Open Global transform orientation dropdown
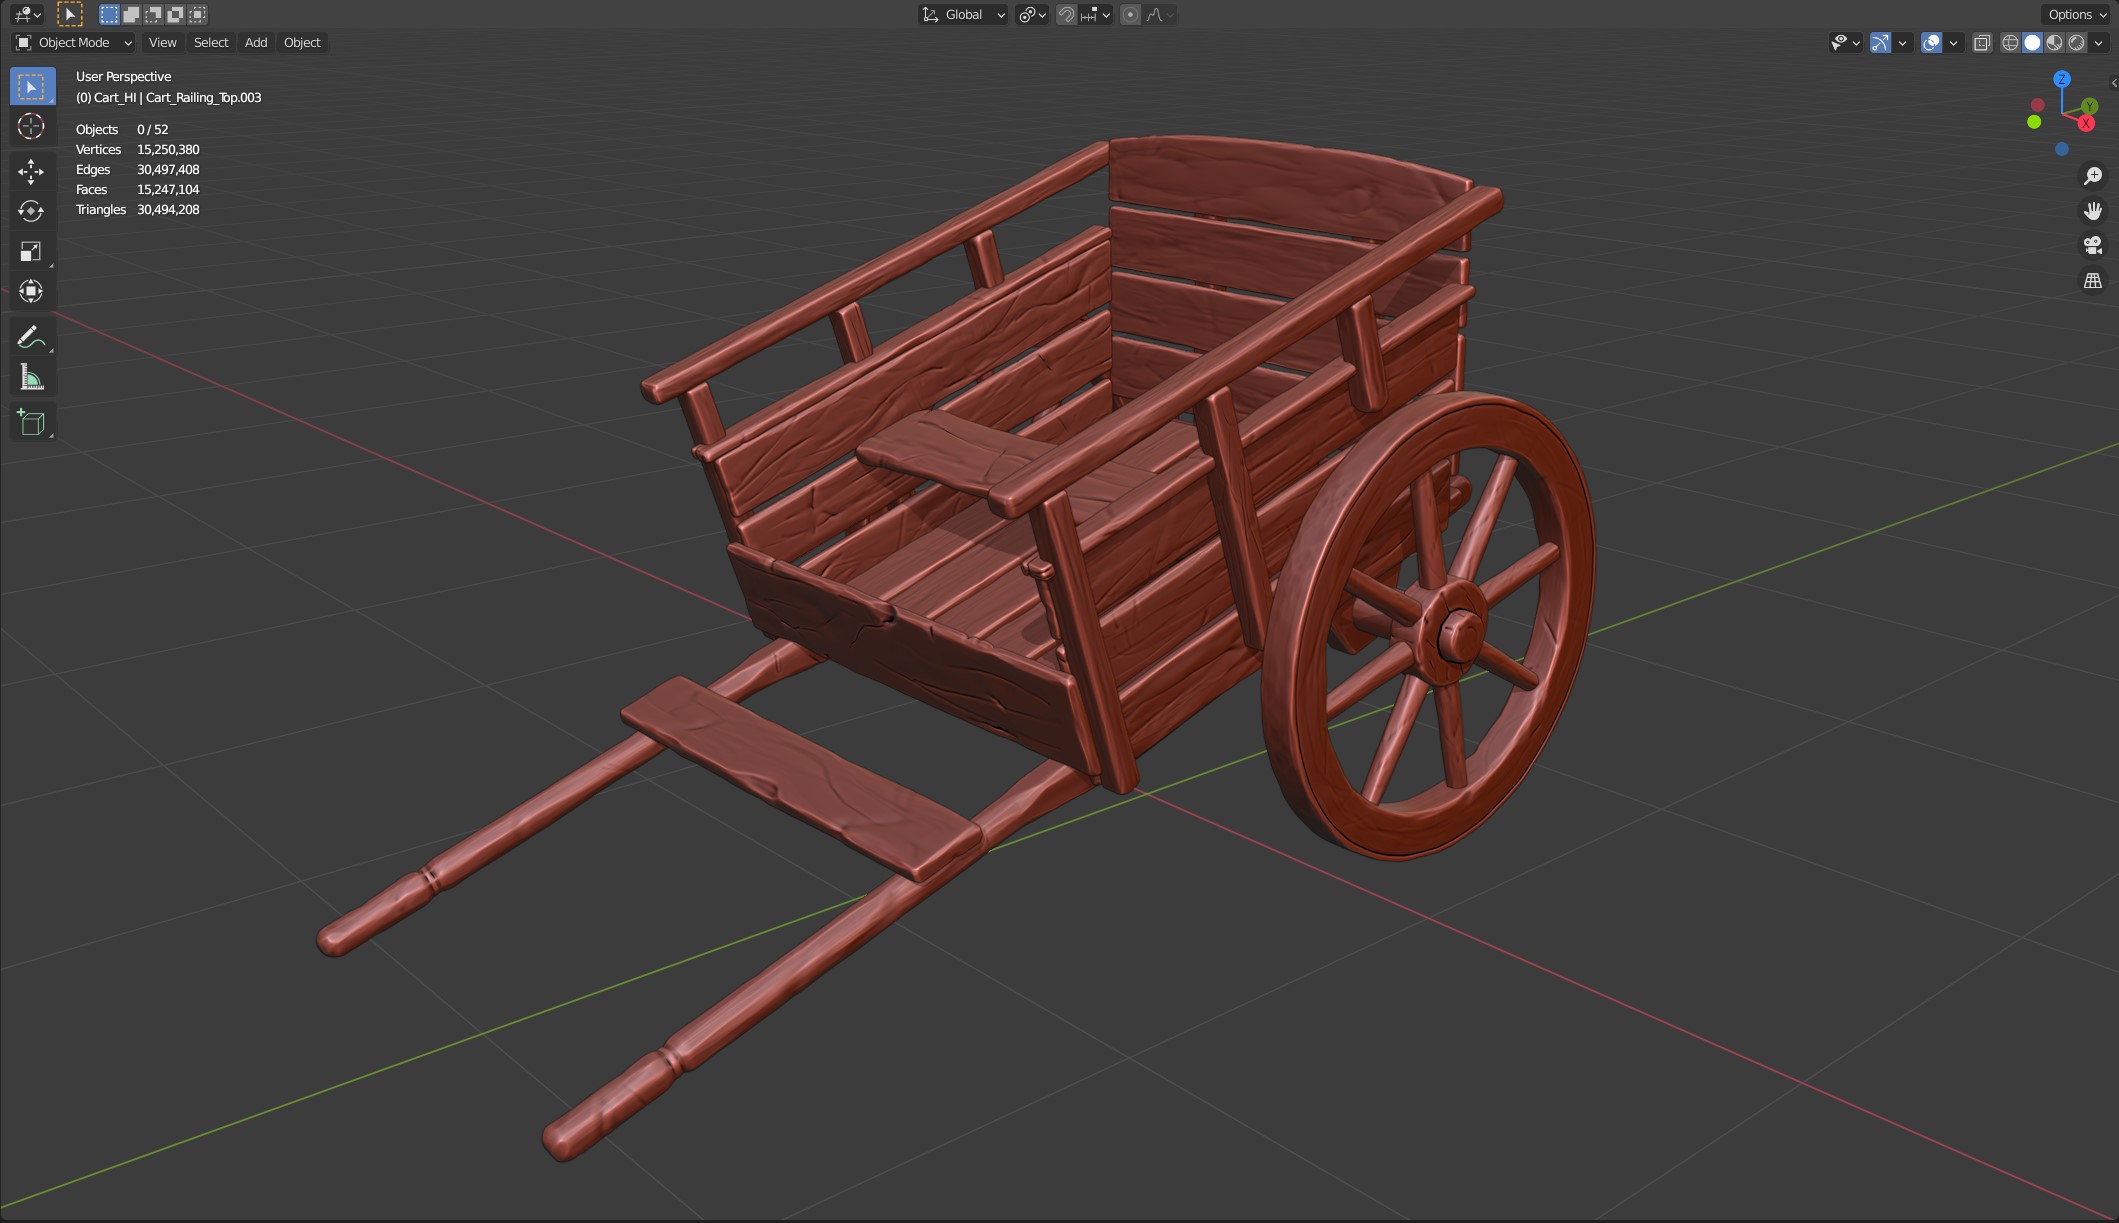Screen dimensions: 2119x1223 pyautogui.click(x=963, y=14)
